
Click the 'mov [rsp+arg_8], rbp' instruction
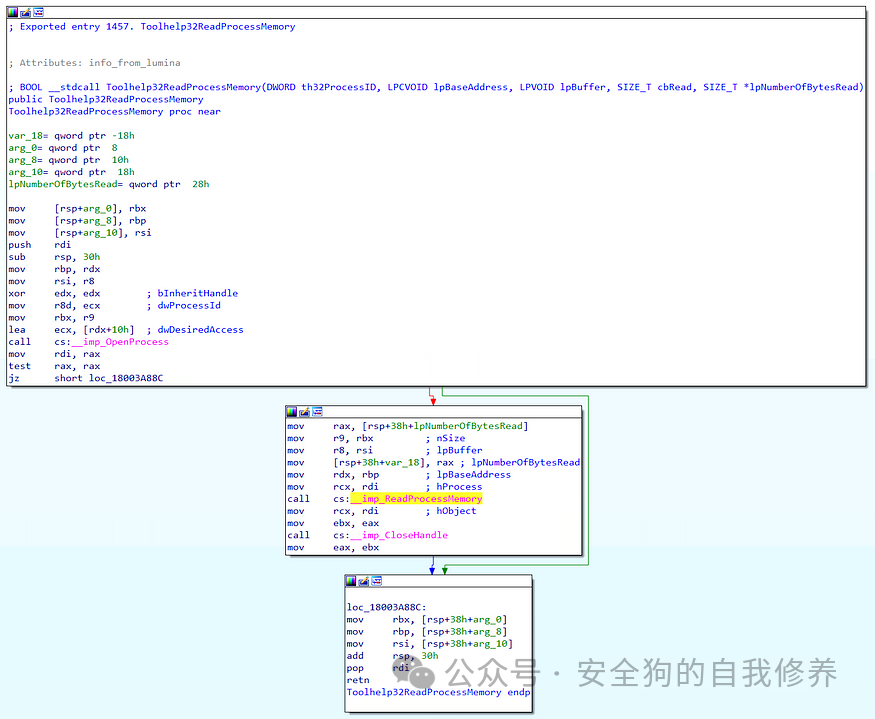[77, 221]
